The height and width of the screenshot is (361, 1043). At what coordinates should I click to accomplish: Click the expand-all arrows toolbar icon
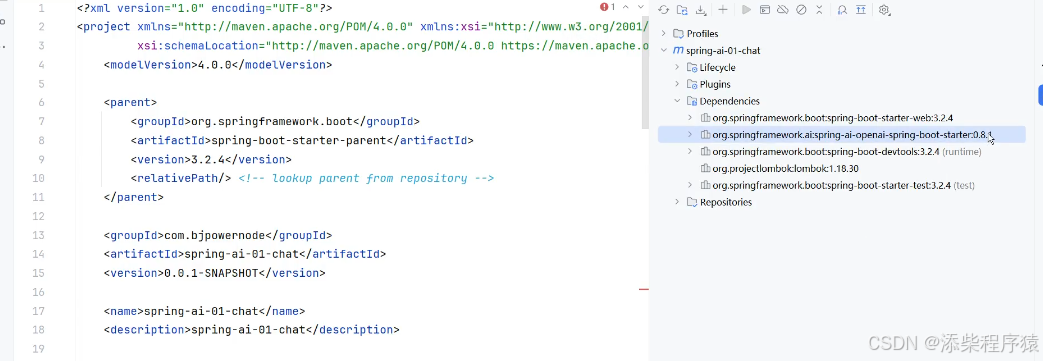pos(861,9)
